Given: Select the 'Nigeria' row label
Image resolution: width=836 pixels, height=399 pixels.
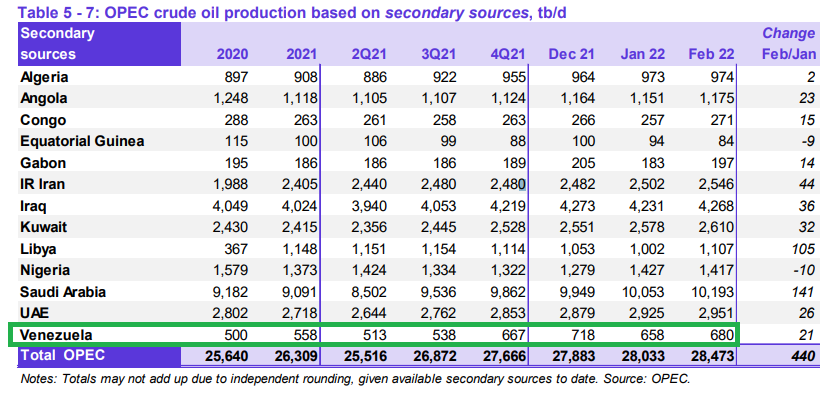Looking at the screenshot, I should (x=45, y=270).
